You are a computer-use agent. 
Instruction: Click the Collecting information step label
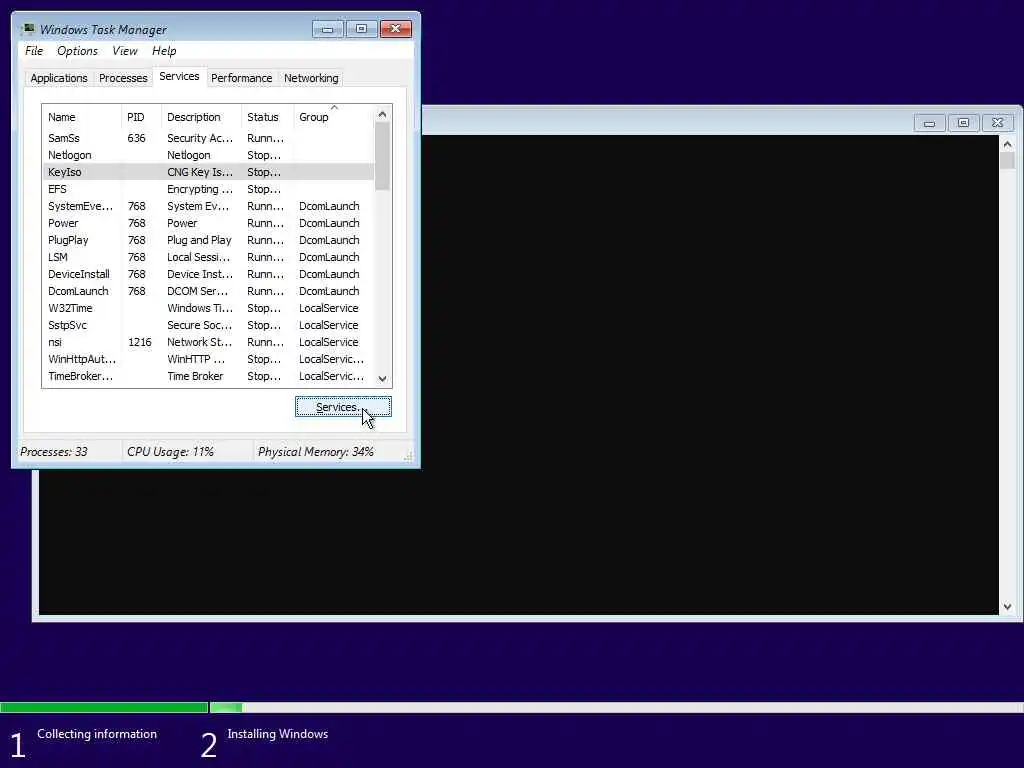click(97, 734)
